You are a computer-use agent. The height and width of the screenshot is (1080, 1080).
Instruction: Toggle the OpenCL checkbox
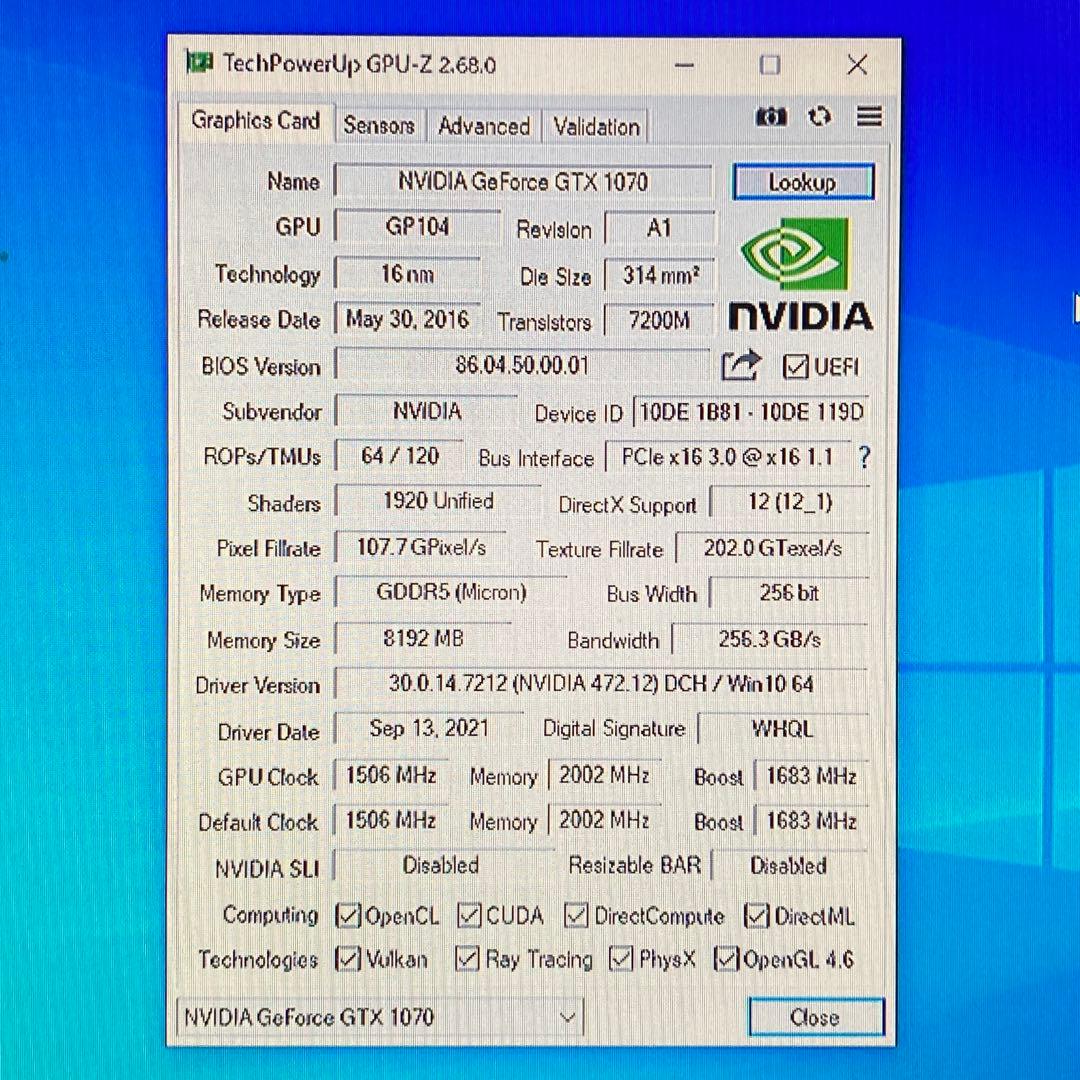pos(348,915)
